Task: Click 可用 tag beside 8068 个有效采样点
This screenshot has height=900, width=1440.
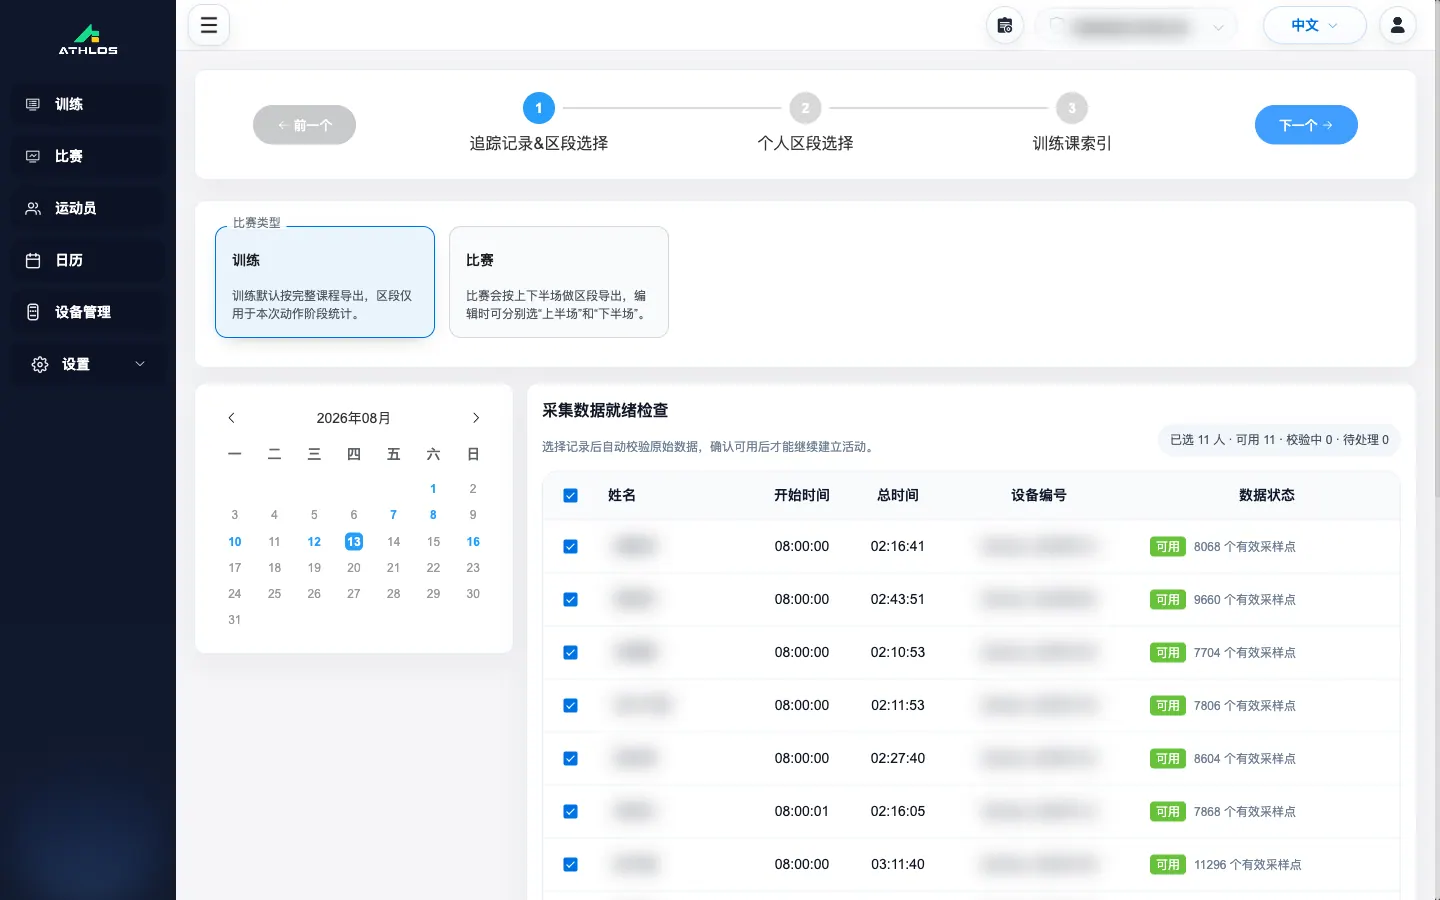Action: pyautogui.click(x=1168, y=547)
